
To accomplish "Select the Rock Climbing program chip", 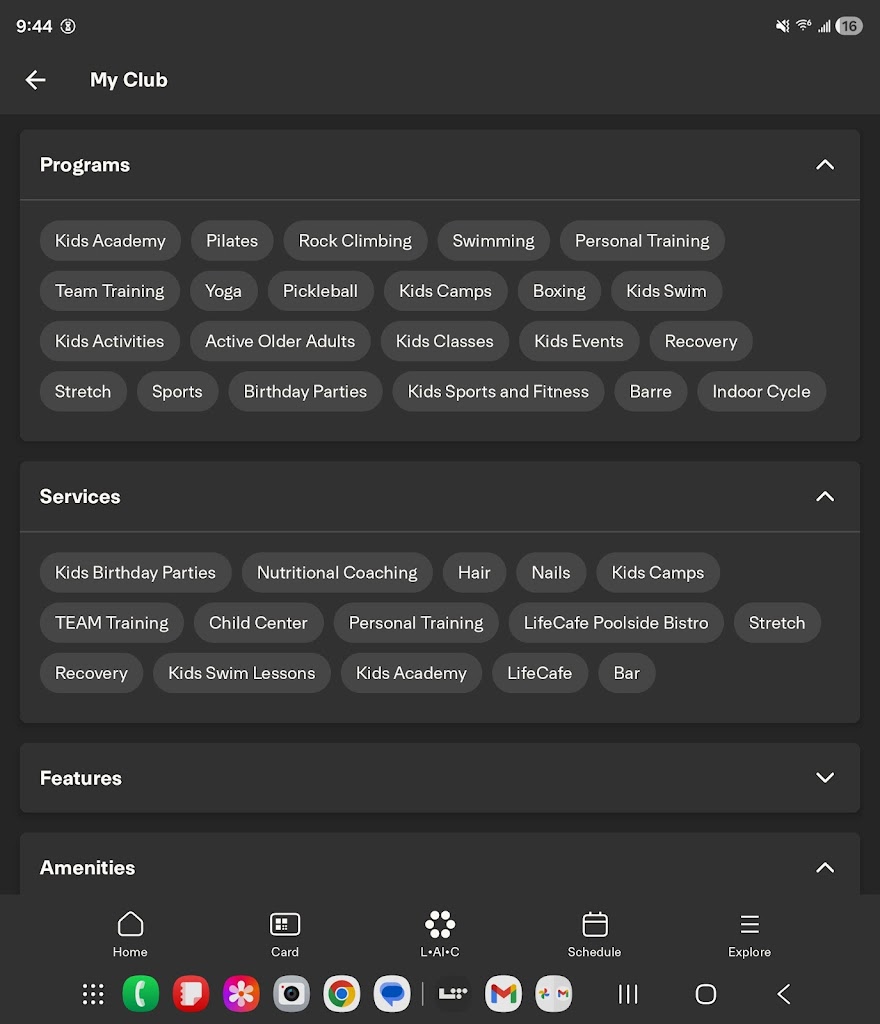I will tap(355, 241).
